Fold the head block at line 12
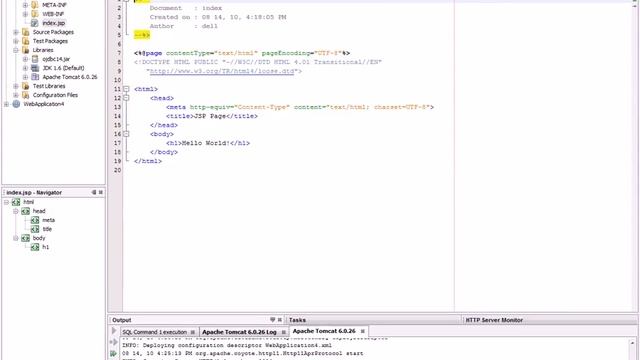 tap(126, 98)
